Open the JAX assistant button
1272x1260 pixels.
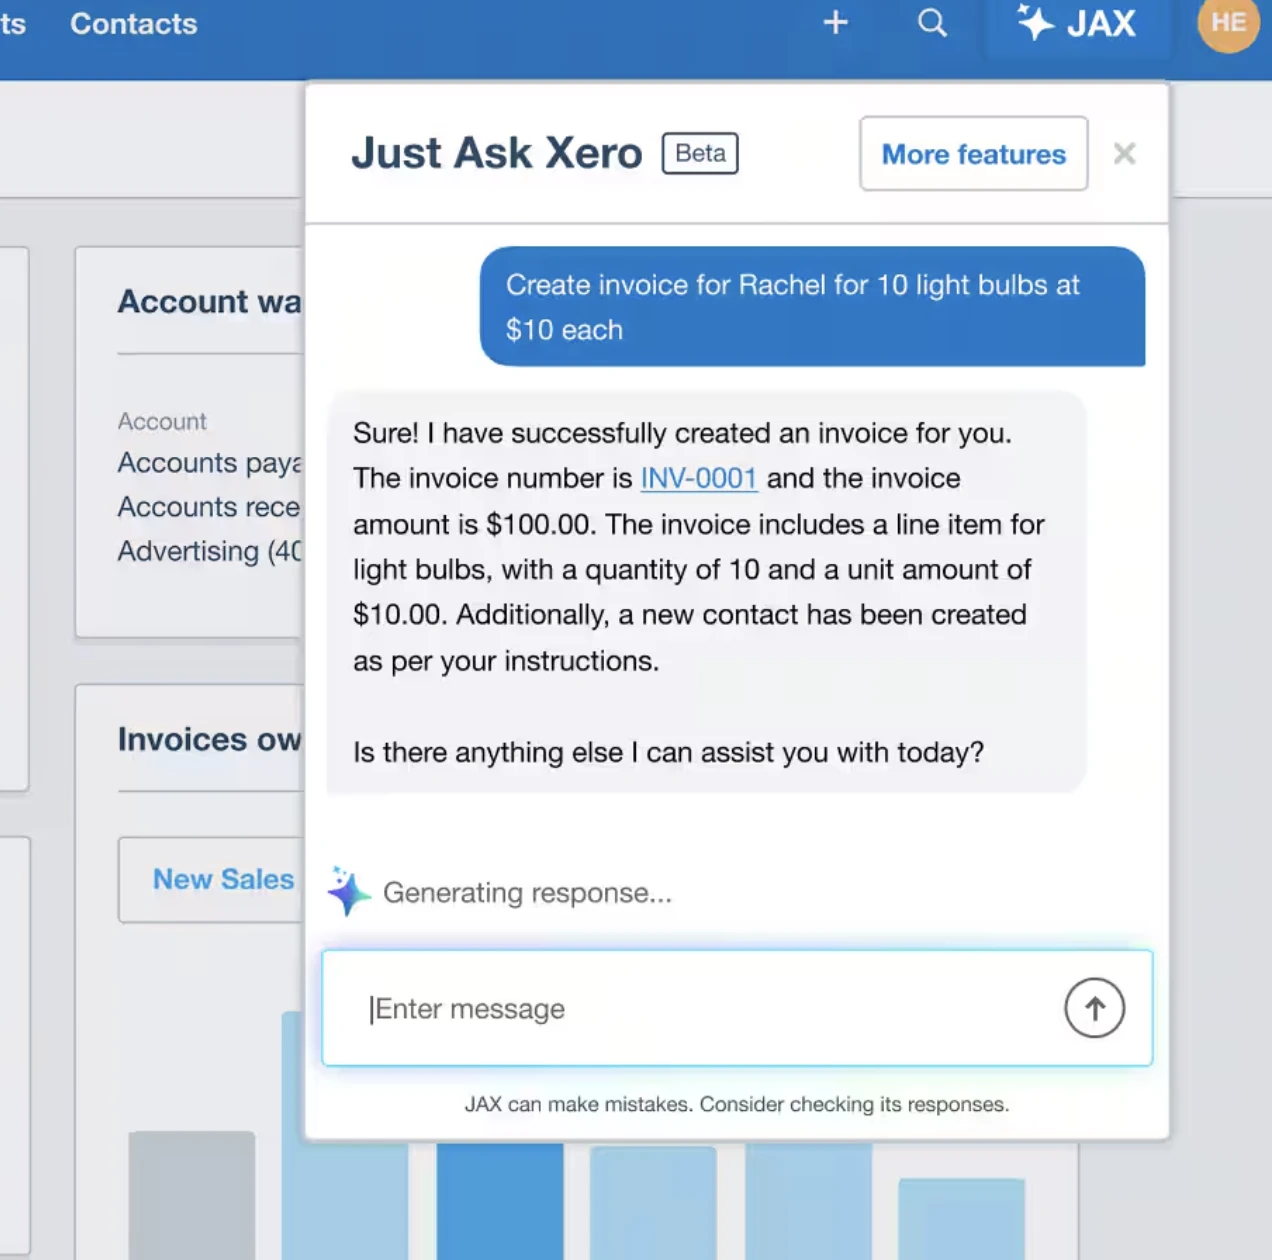pos(1077,23)
